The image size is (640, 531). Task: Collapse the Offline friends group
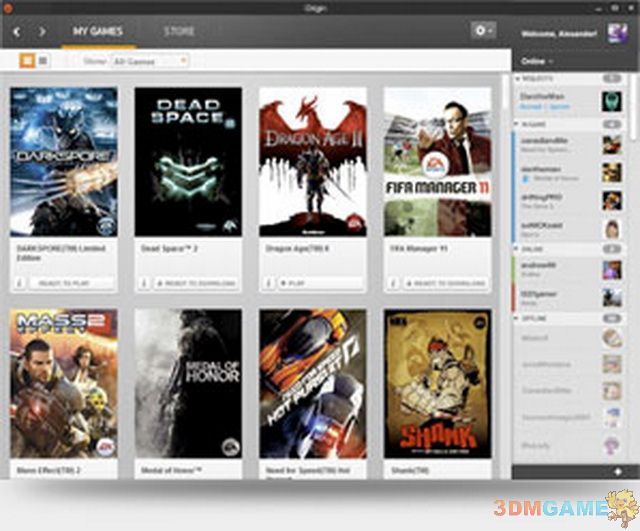click(x=517, y=318)
